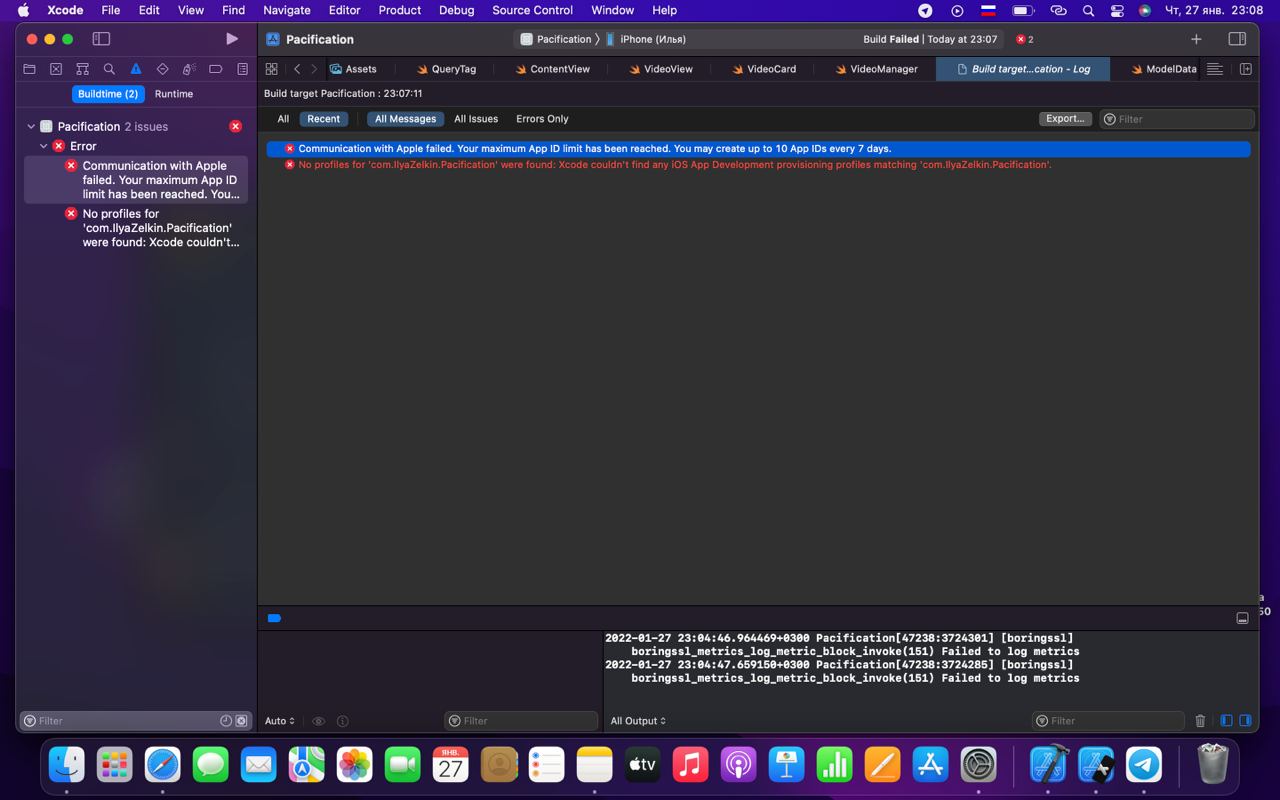
Task: Open the Breakpoint navigator icon
Action: 215,69
